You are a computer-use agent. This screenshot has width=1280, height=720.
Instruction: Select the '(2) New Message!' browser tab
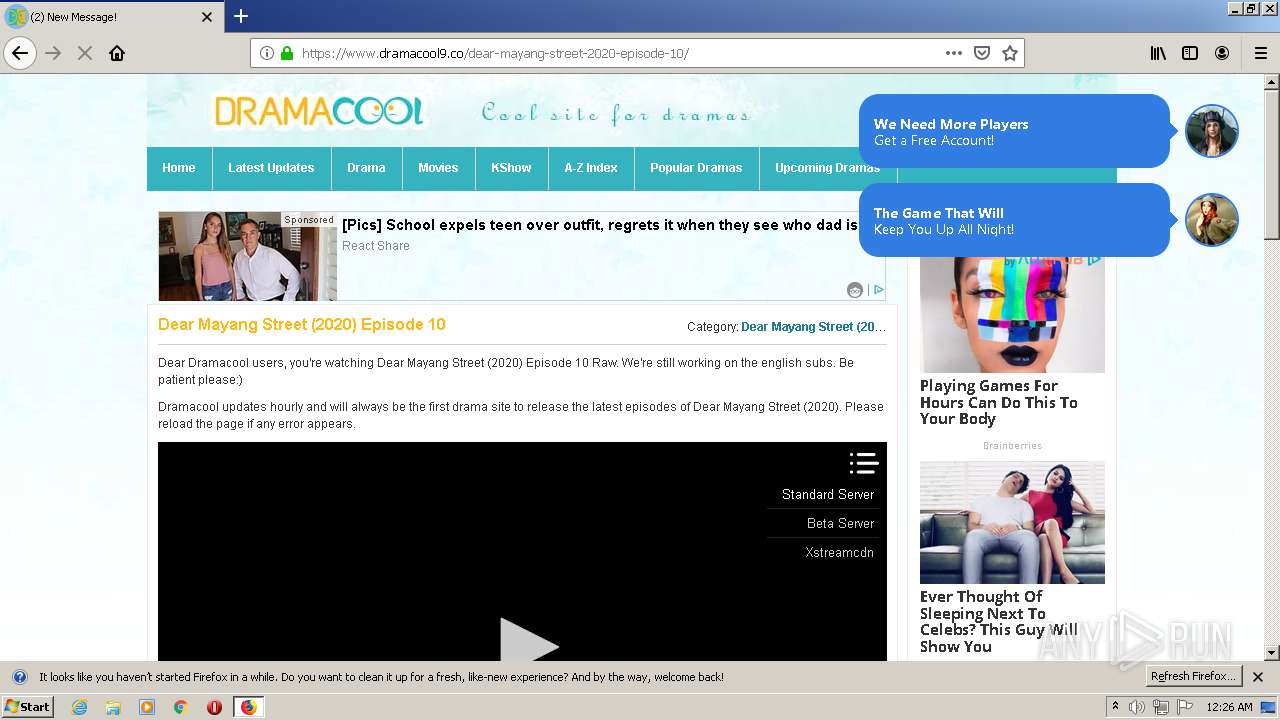coord(110,17)
